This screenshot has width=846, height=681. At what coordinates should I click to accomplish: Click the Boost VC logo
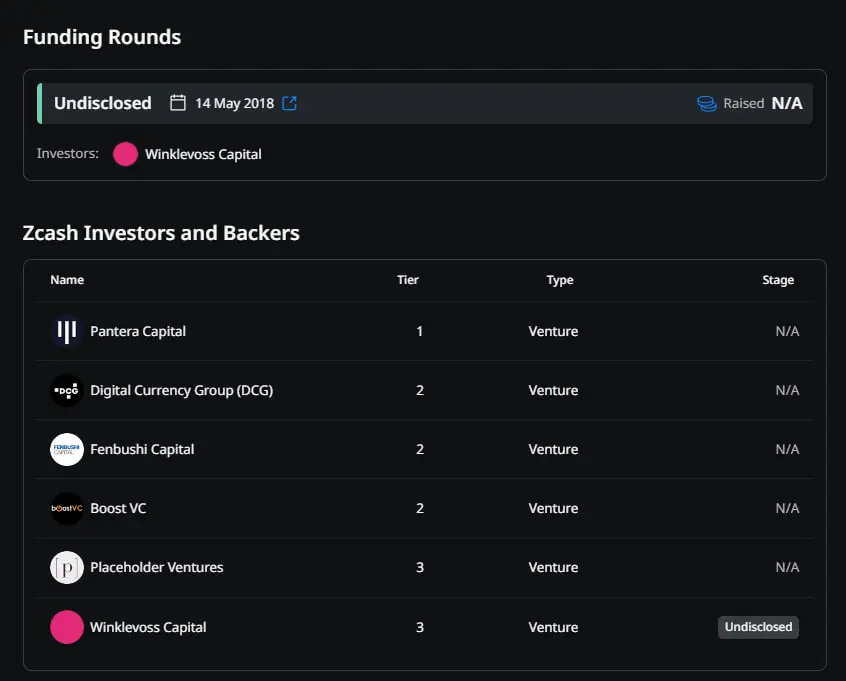click(67, 508)
